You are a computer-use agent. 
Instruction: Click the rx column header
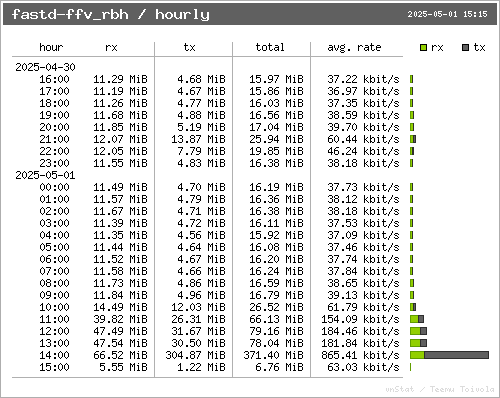point(111,48)
